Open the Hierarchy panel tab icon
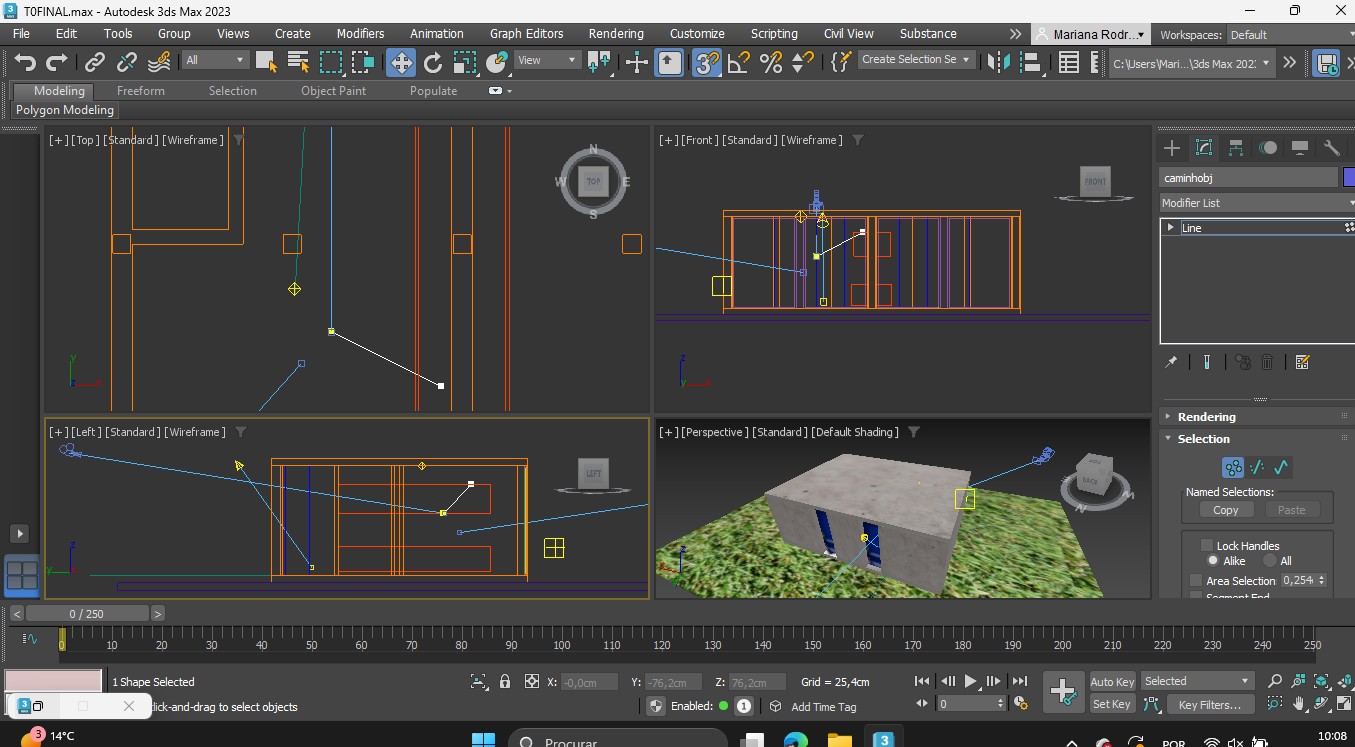This screenshot has width=1355, height=747. (x=1236, y=148)
